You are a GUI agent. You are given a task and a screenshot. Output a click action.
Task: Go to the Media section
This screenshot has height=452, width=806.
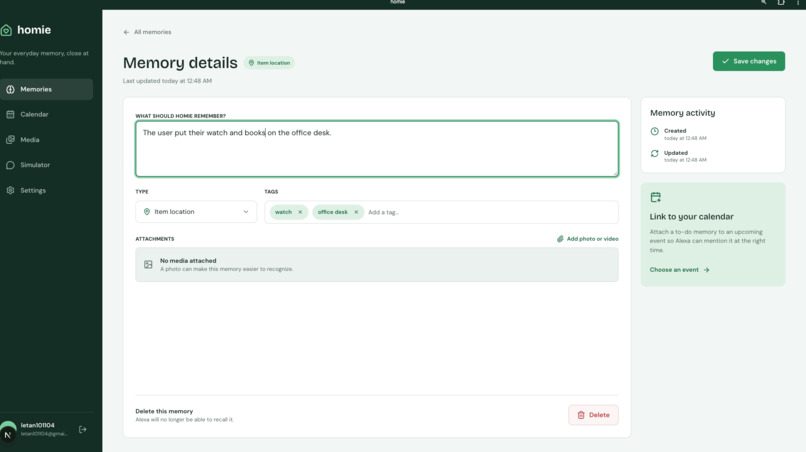[46, 139]
